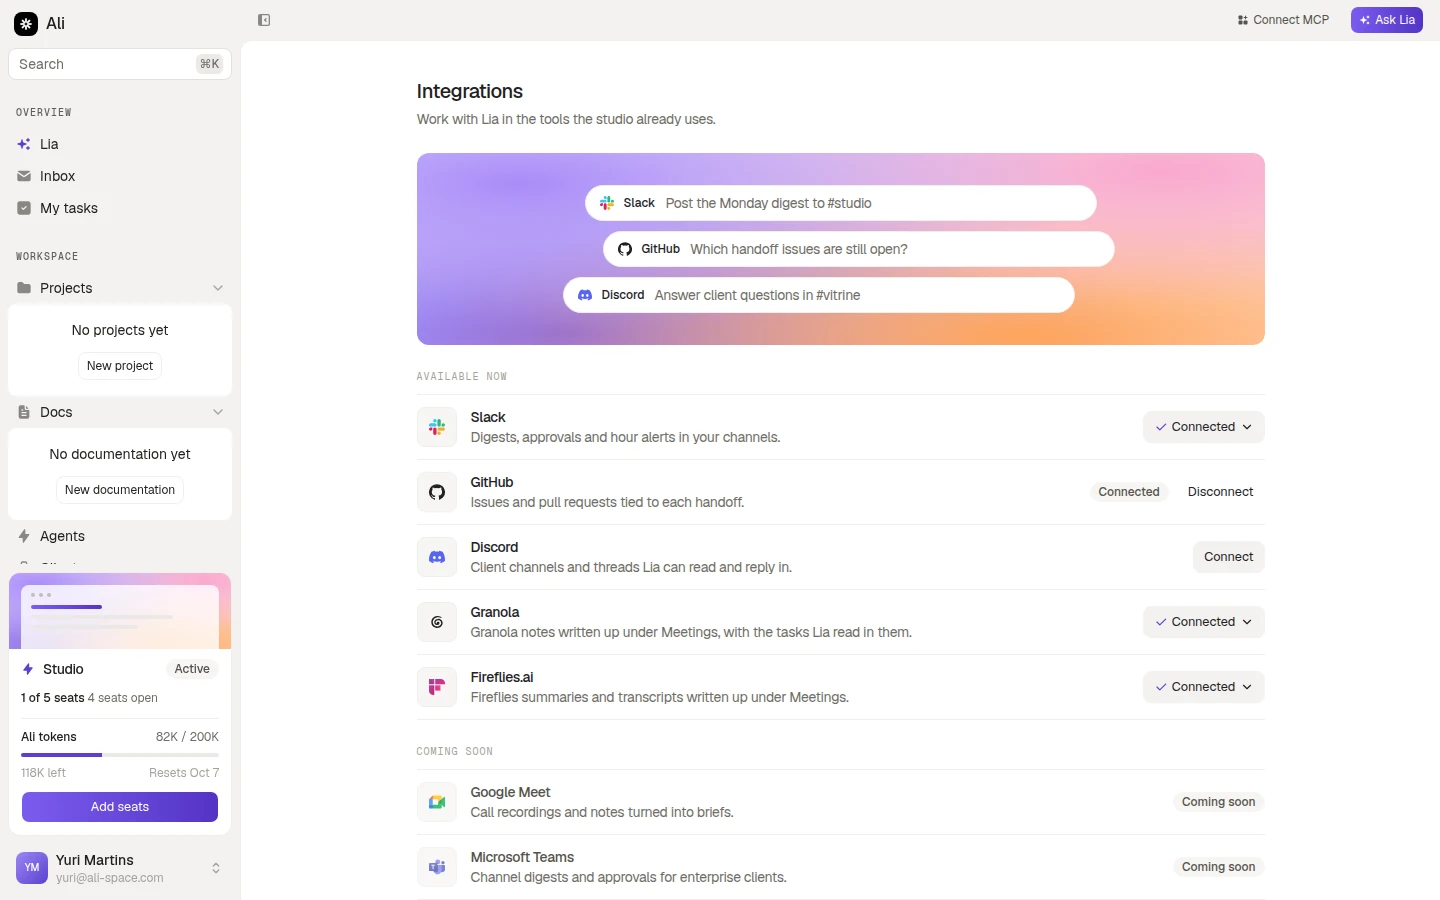Click the Agents lightning bolt icon
Screen dimensions: 1440x900
(24, 536)
